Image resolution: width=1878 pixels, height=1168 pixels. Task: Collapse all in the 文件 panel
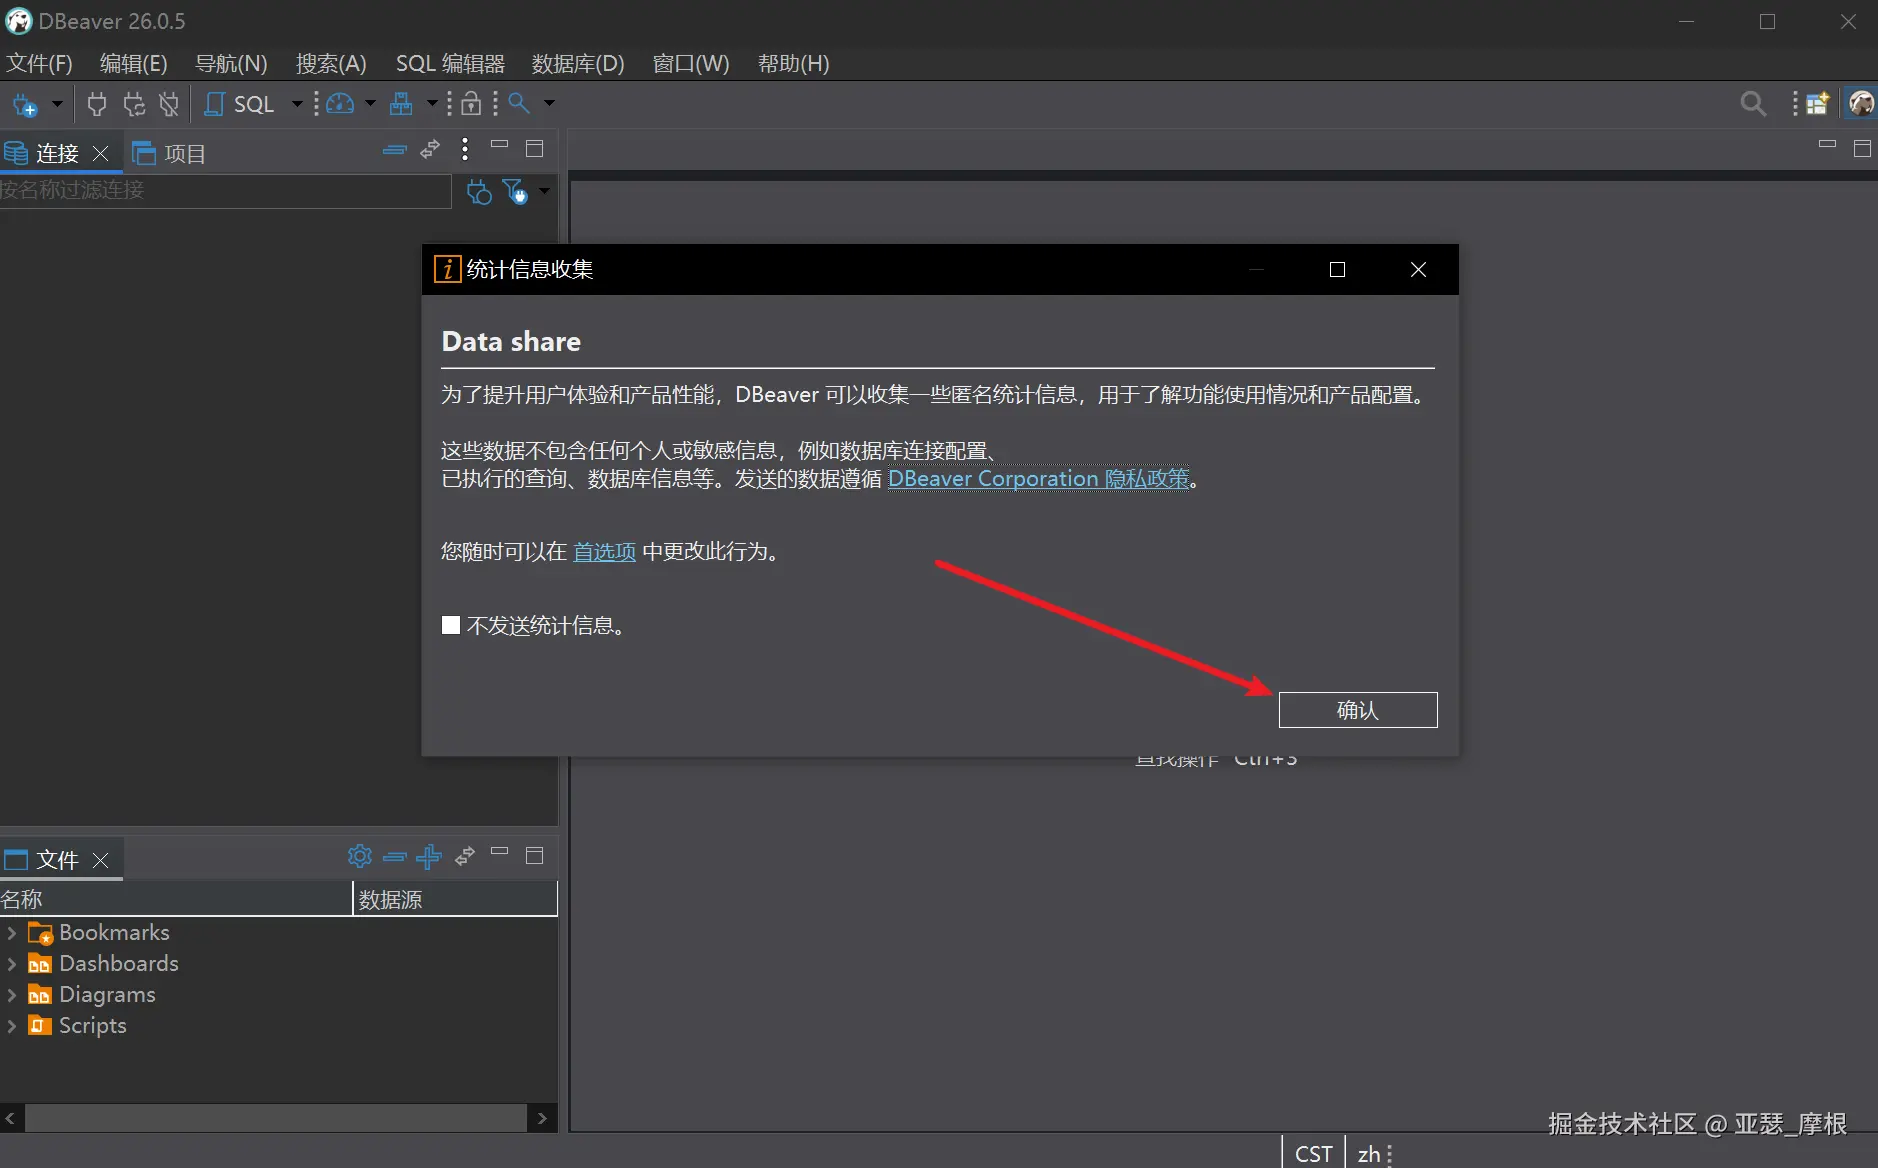pyautogui.click(x=395, y=857)
